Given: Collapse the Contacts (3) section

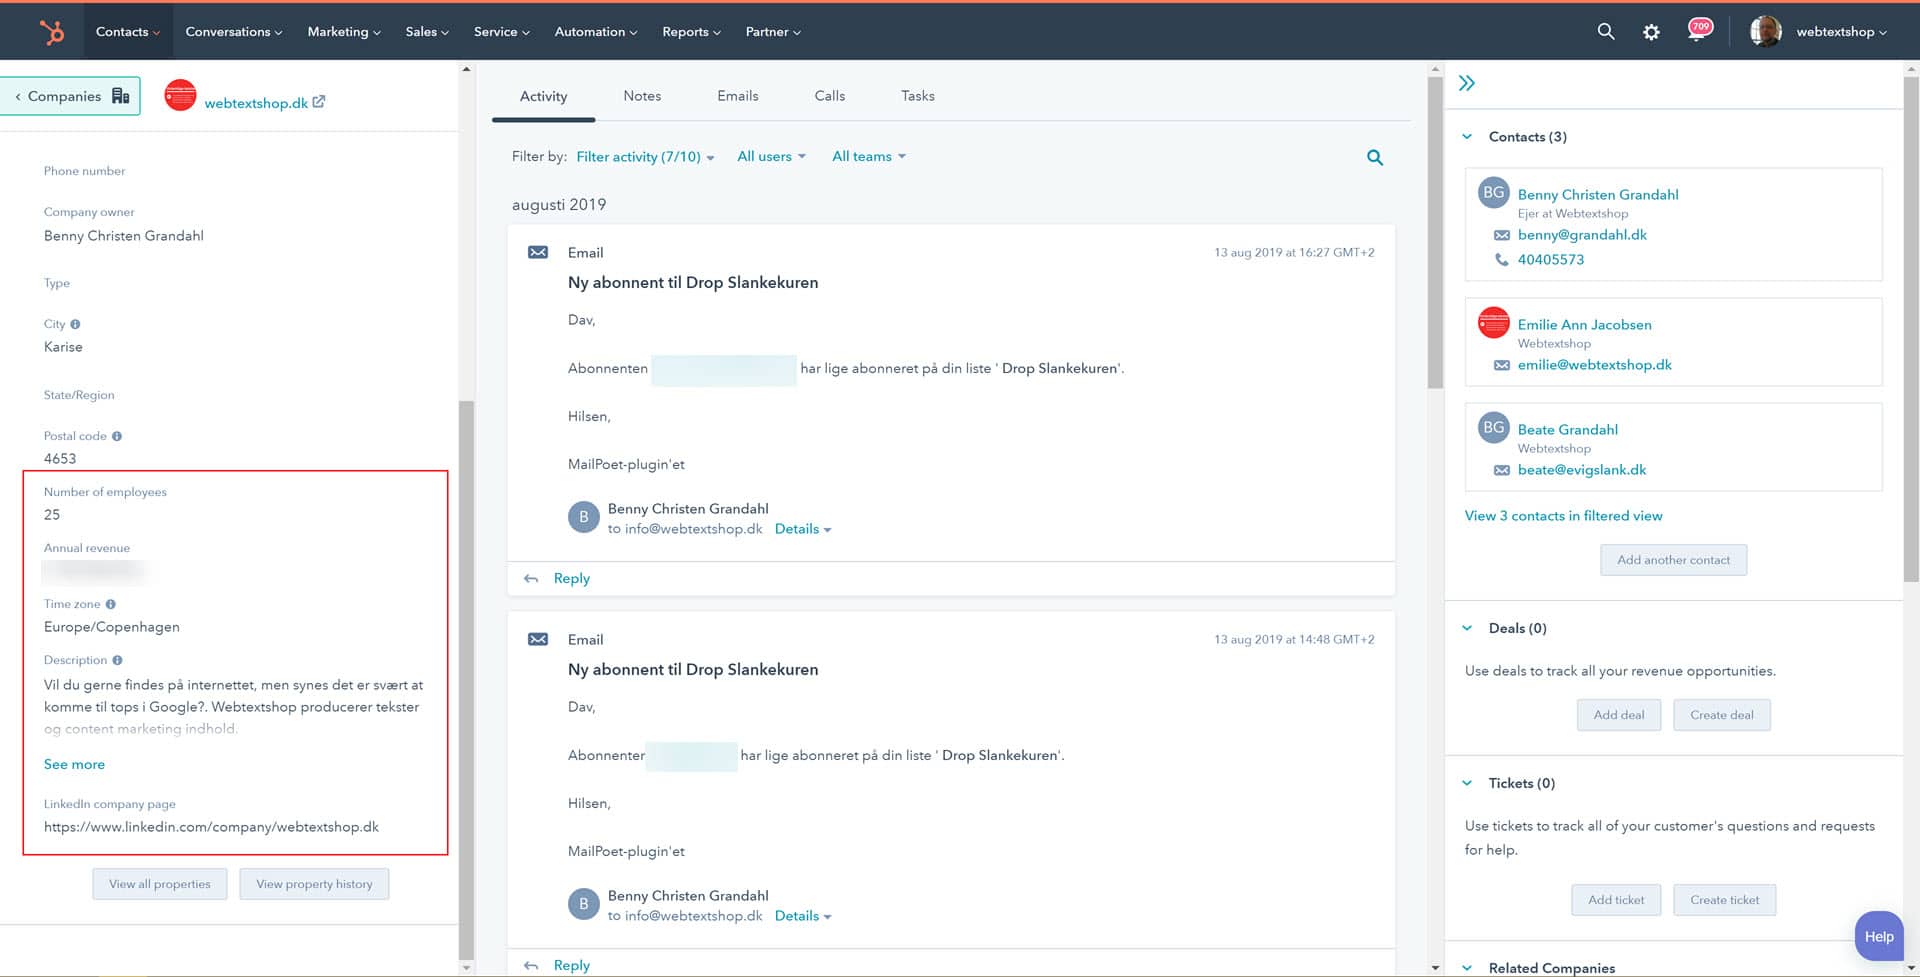Looking at the screenshot, I should pos(1467,137).
